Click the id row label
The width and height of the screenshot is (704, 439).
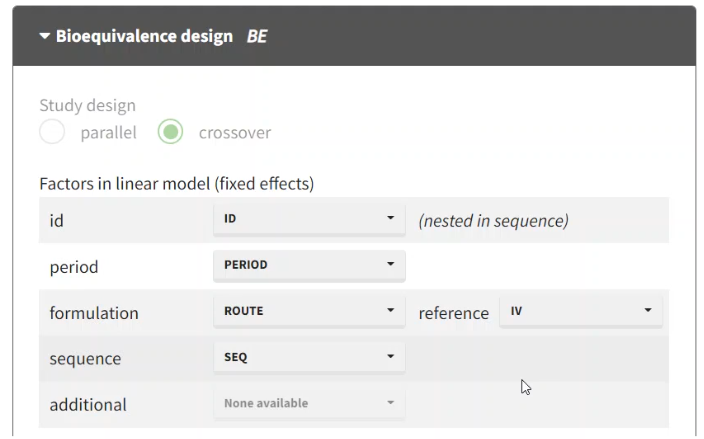pyautogui.click(x=57, y=221)
